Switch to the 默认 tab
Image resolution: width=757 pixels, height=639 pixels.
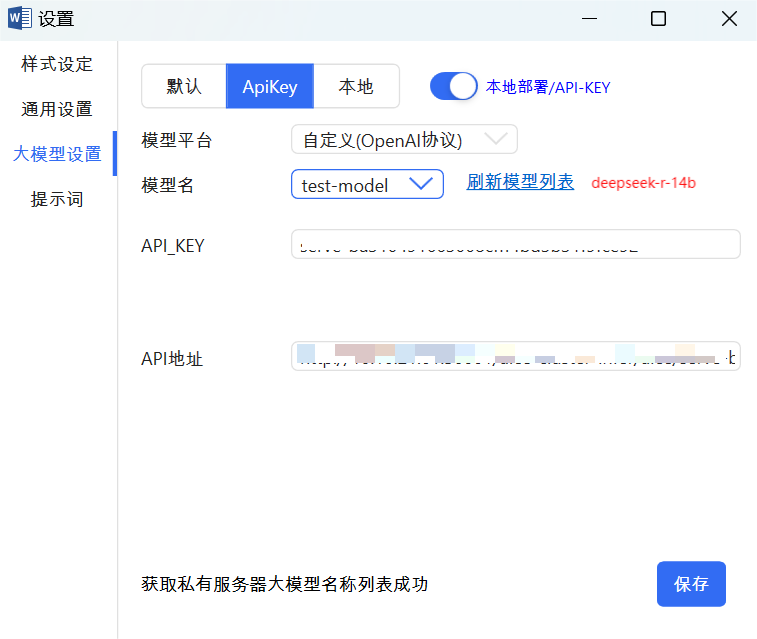[x=184, y=86]
